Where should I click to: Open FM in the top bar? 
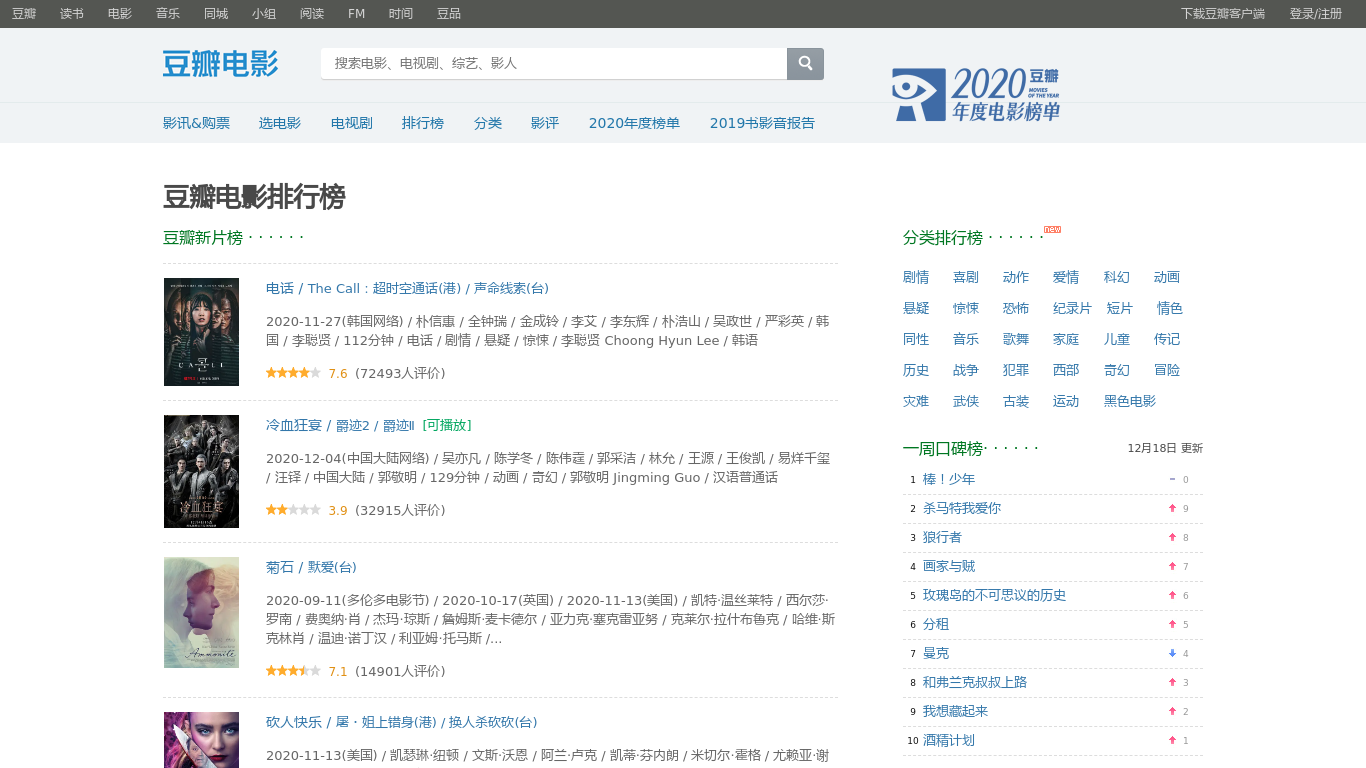tap(356, 14)
